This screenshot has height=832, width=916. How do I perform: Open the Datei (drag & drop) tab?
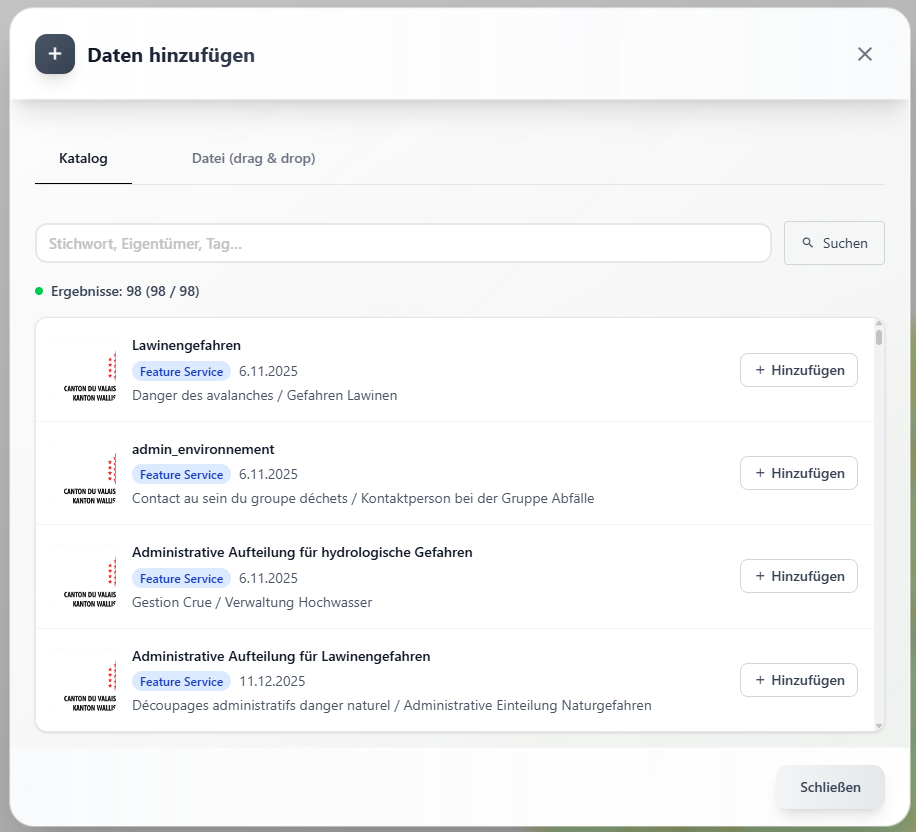pyautogui.click(x=253, y=158)
